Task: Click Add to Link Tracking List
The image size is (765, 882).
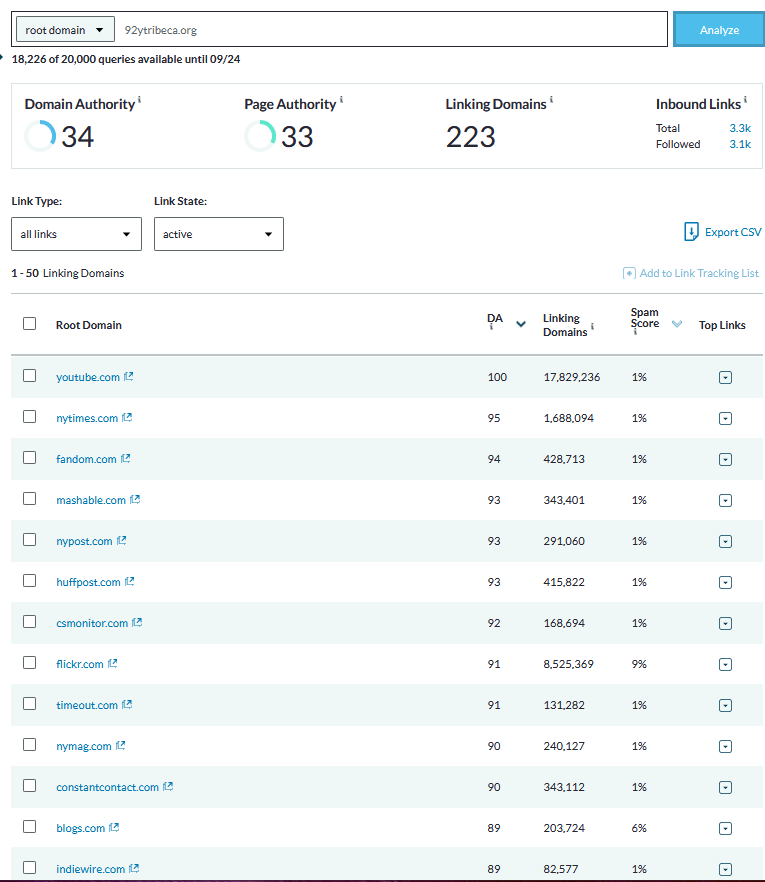Action: point(699,273)
